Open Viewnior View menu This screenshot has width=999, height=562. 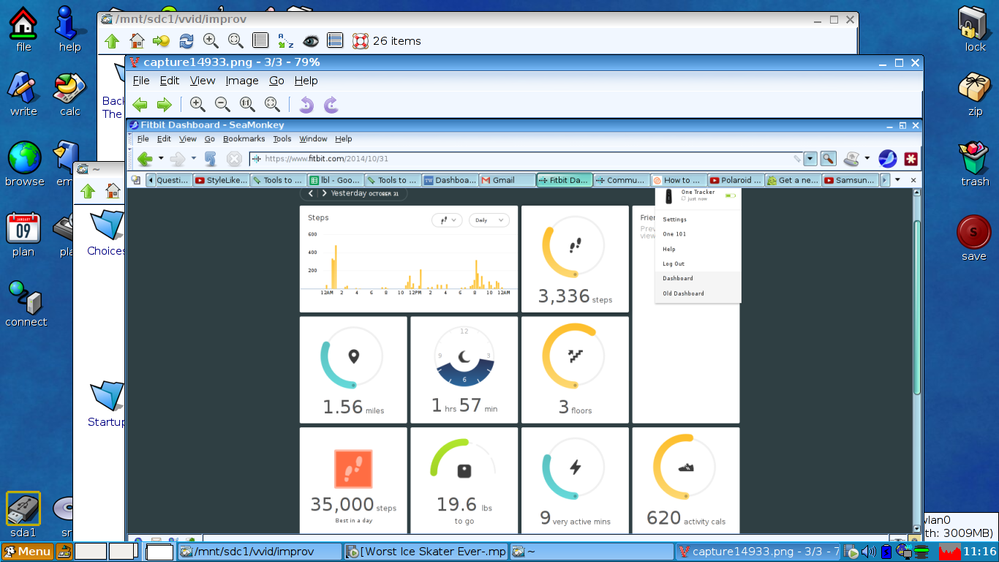(x=202, y=81)
